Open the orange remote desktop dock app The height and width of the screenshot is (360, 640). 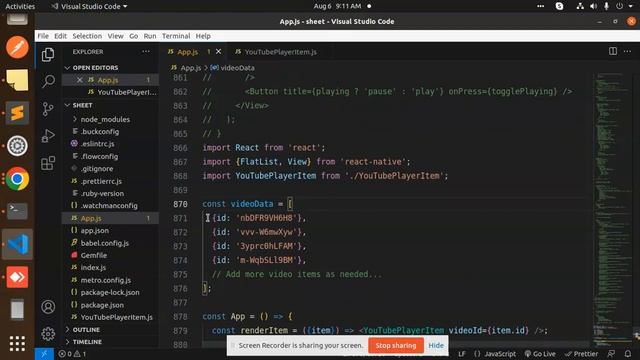click(x=17, y=277)
